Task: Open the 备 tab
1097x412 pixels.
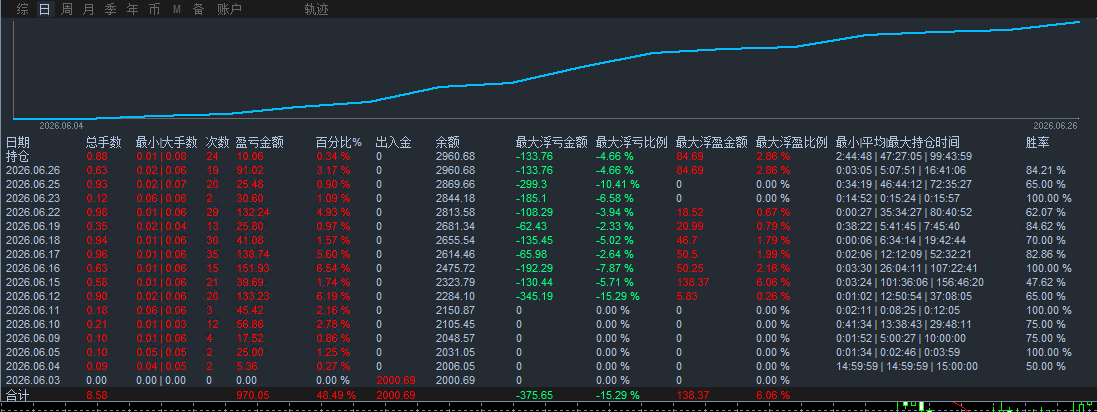Action: (x=198, y=9)
